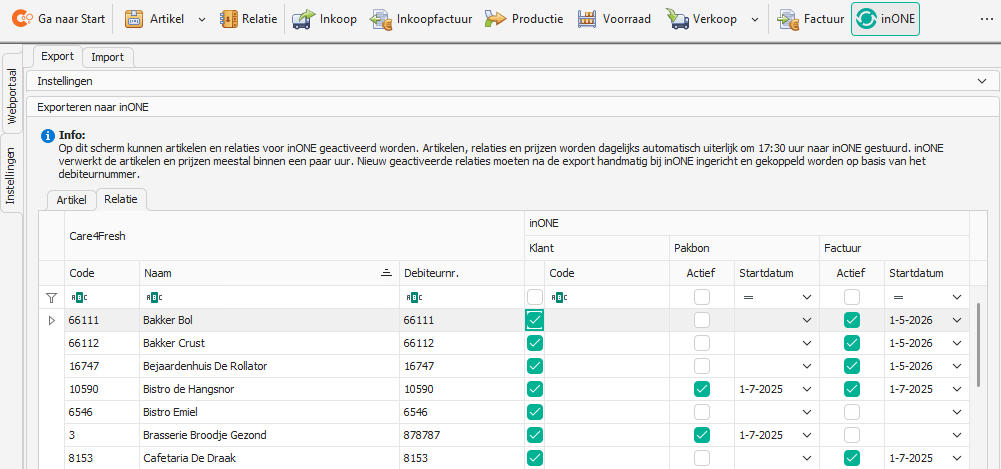This screenshot has width=1001, height=469.
Task: Click the Naam filter ABC icon
Action: [x=155, y=297]
